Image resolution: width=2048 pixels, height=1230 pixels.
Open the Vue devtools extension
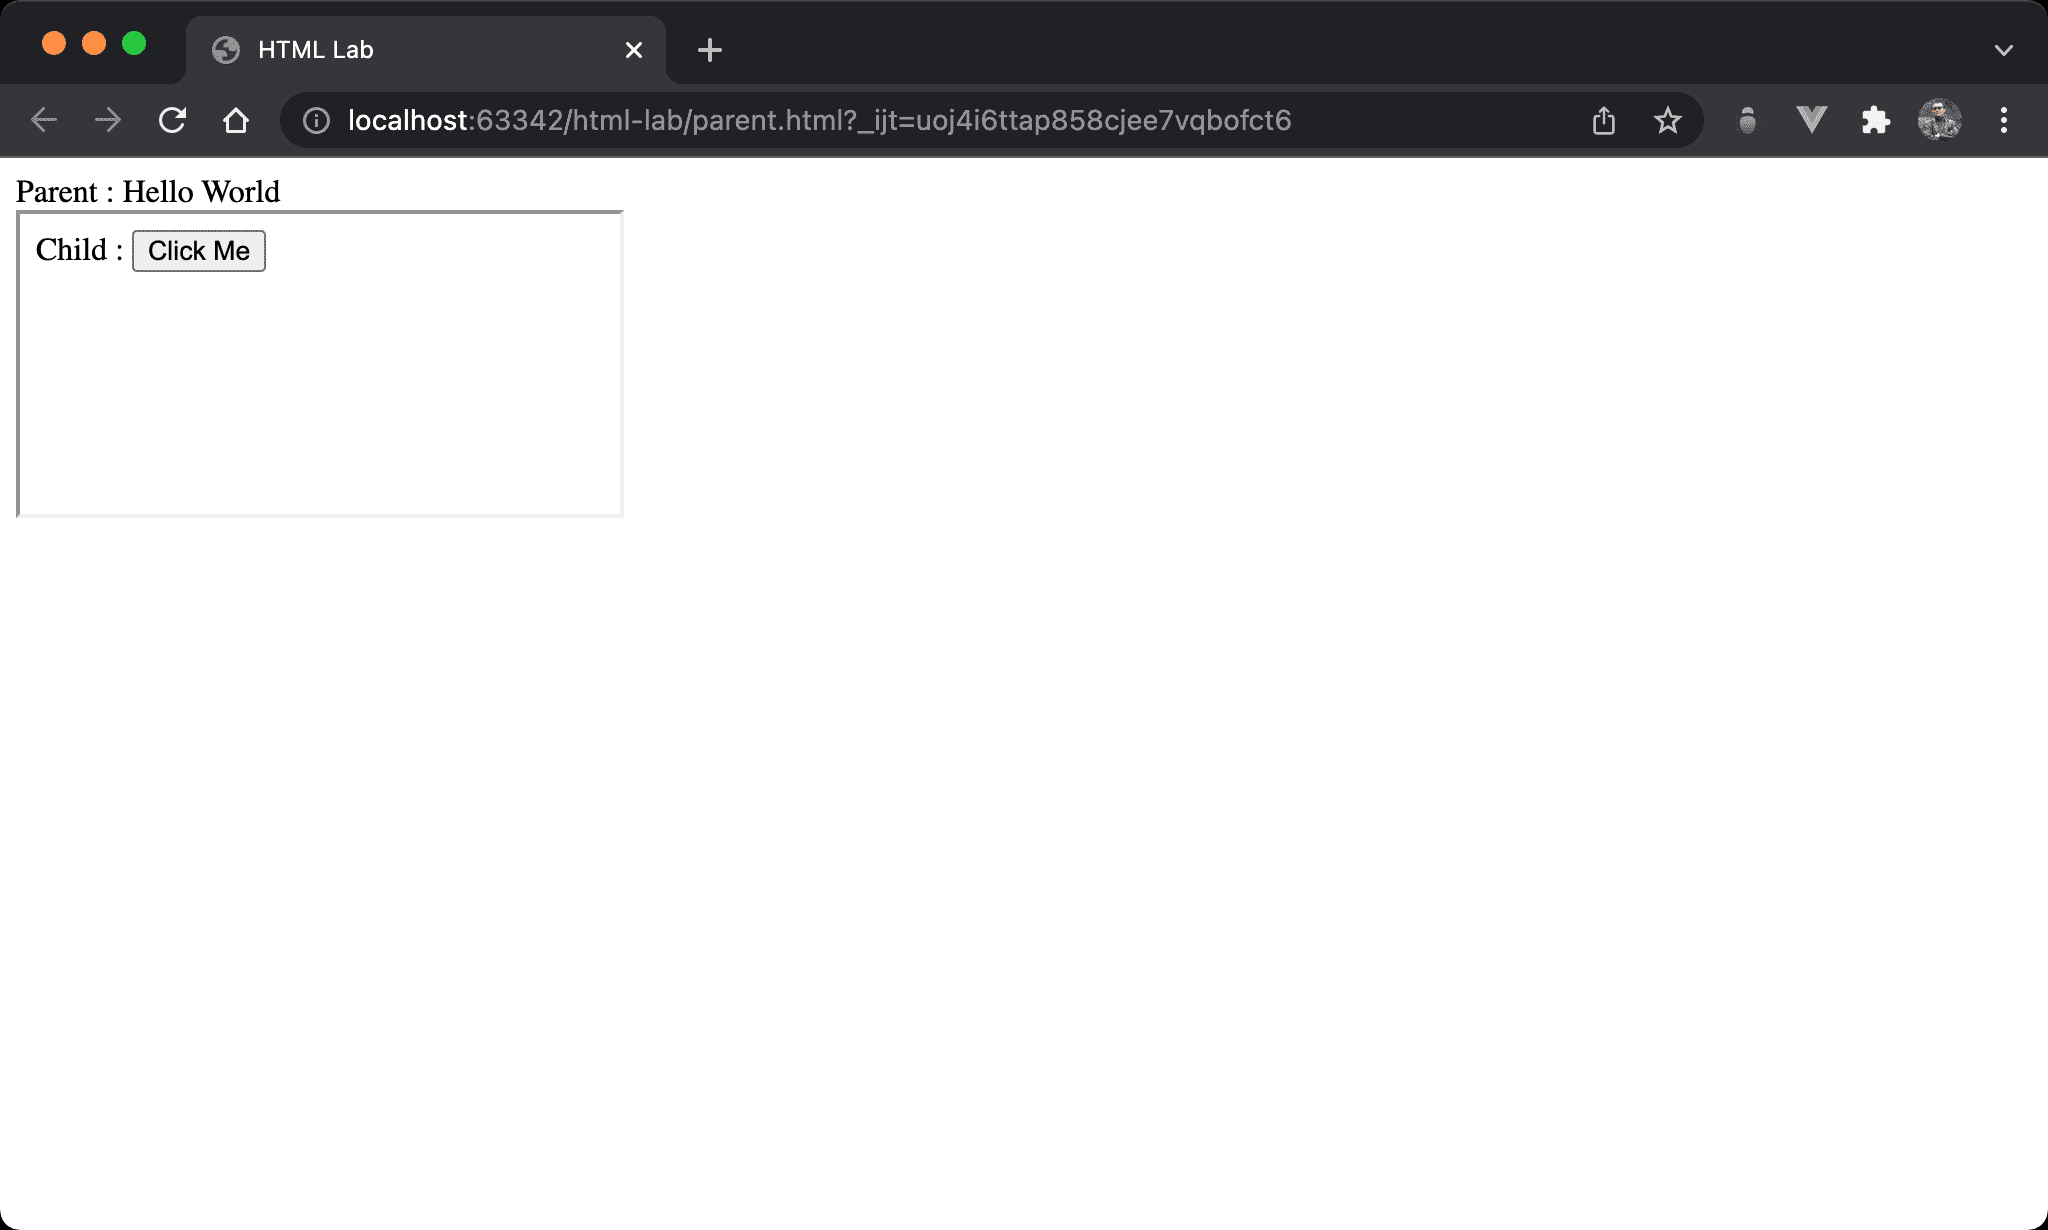tap(1811, 121)
